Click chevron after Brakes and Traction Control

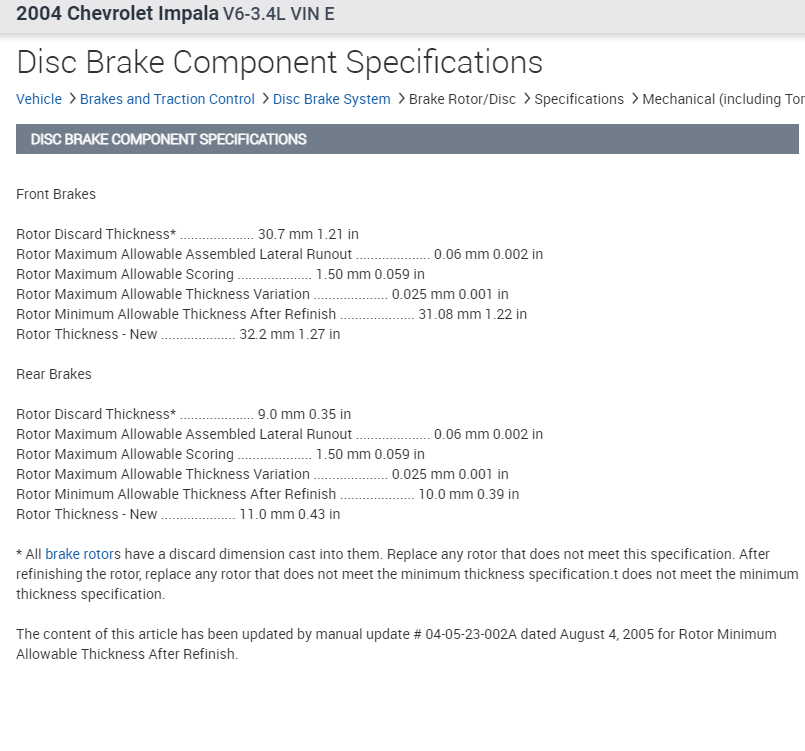coord(264,99)
